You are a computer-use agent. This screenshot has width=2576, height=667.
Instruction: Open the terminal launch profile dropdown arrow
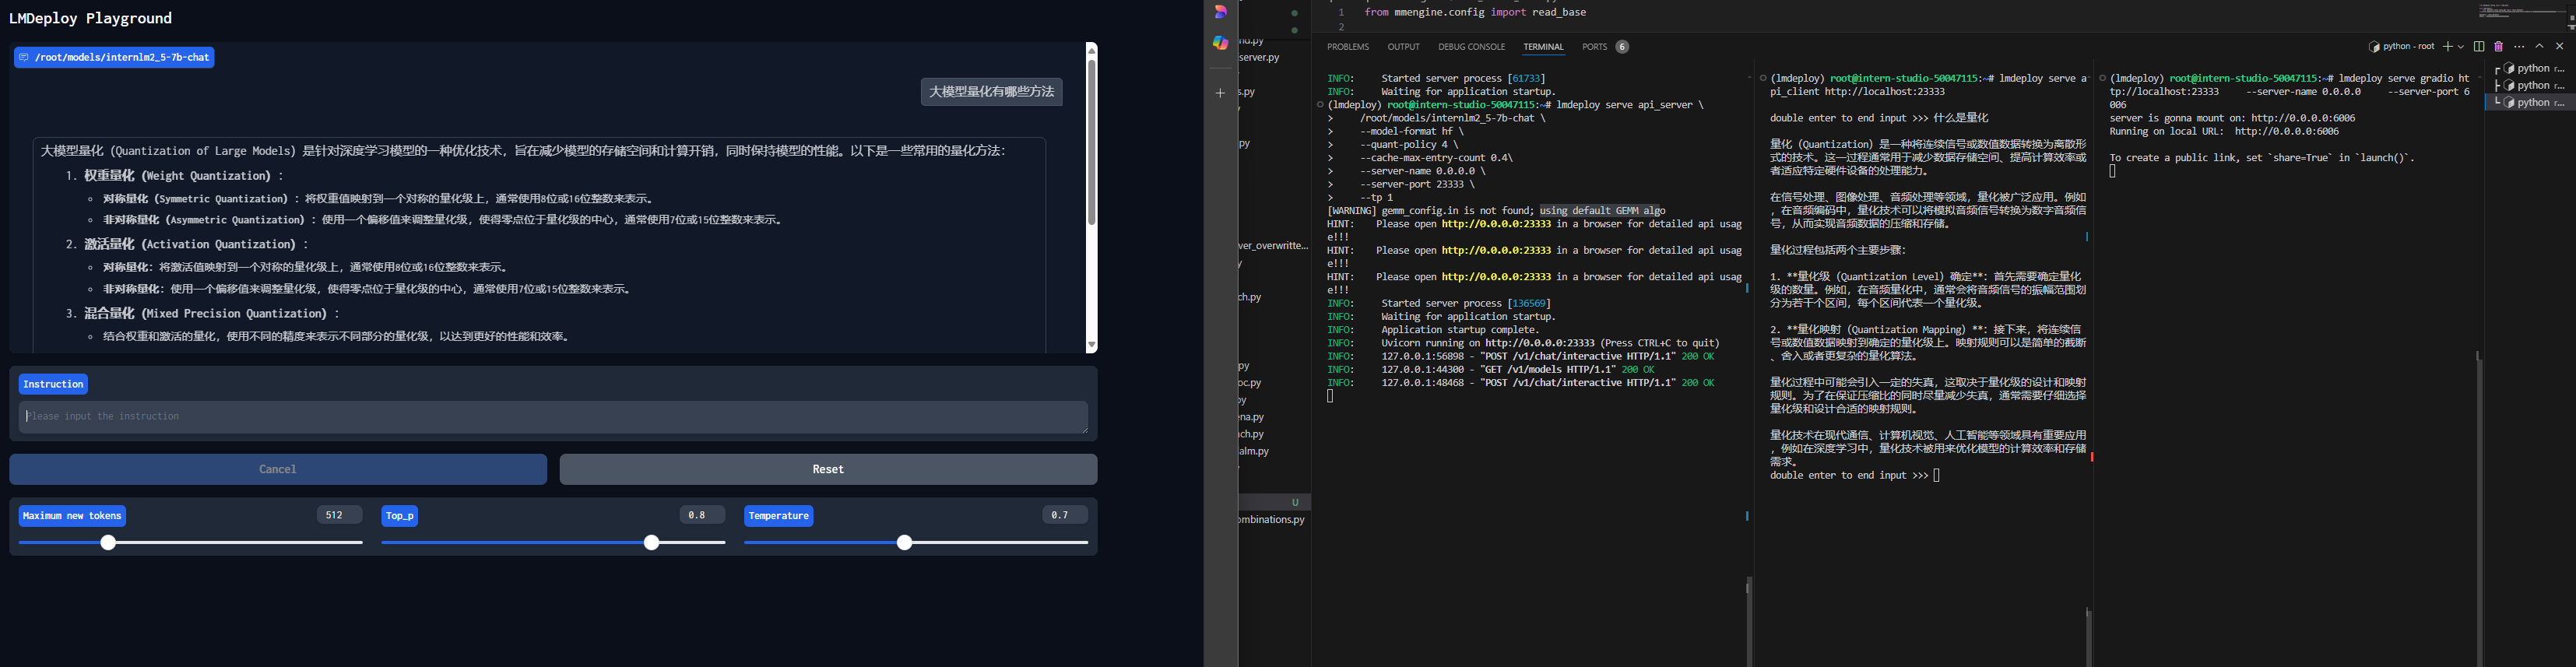[2461, 47]
